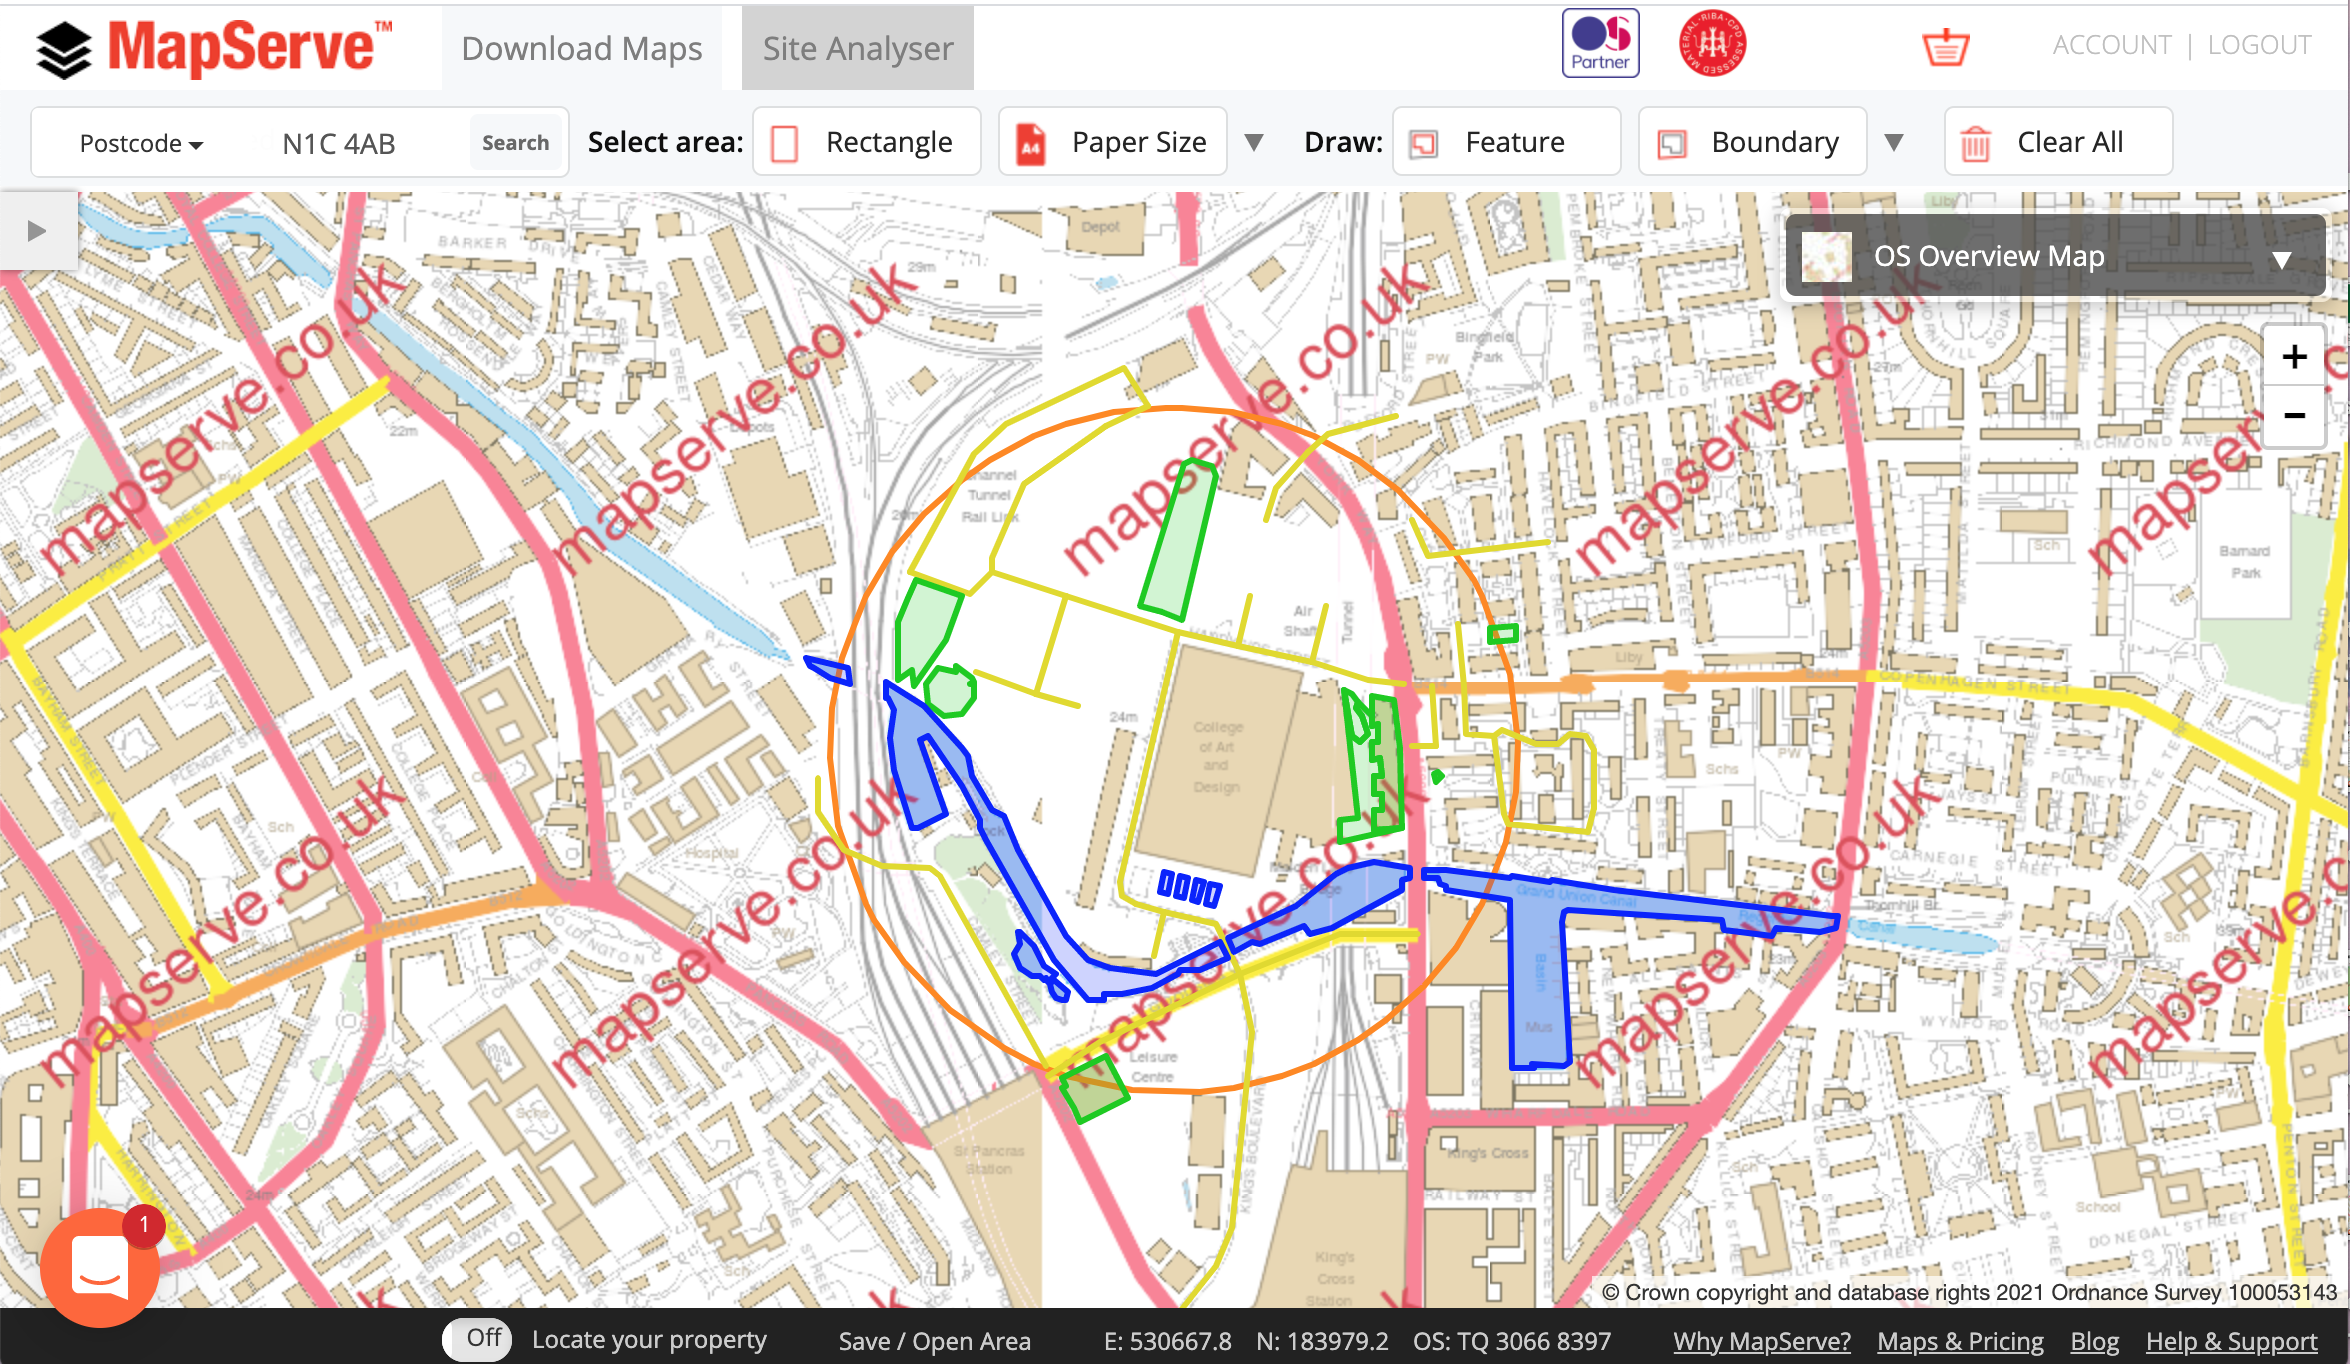Open the Maps & Pricing link
This screenshot has height=1364, width=2350.
coord(1960,1341)
